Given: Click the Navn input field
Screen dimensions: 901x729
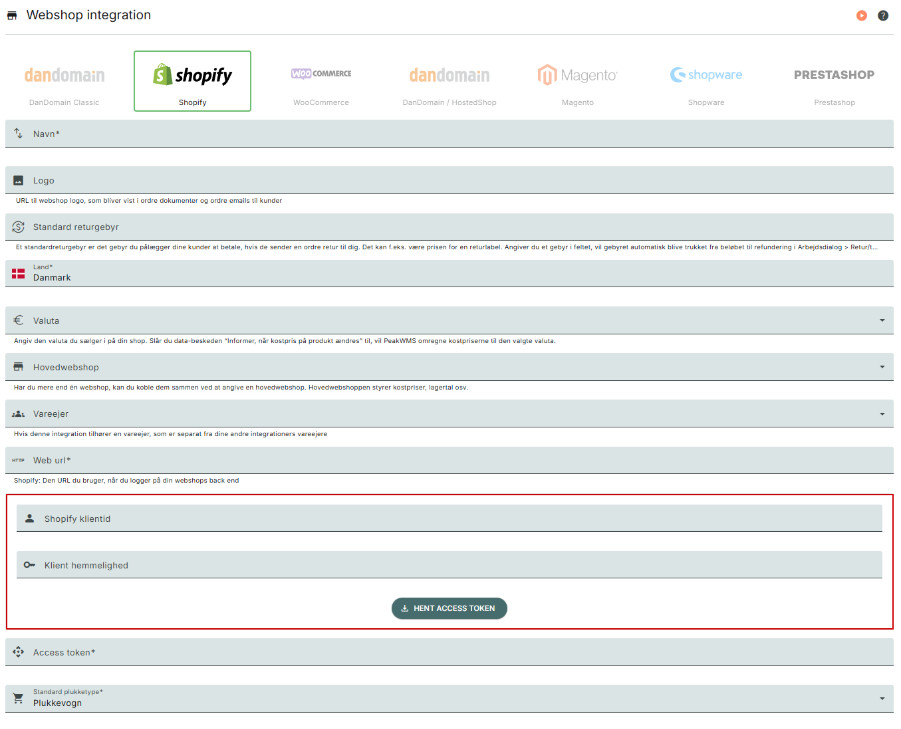Looking at the screenshot, I should 449,134.
